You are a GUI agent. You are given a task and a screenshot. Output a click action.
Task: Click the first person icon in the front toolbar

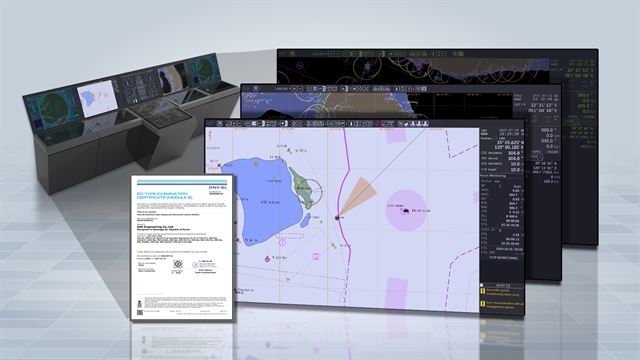pyautogui.click(x=413, y=123)
